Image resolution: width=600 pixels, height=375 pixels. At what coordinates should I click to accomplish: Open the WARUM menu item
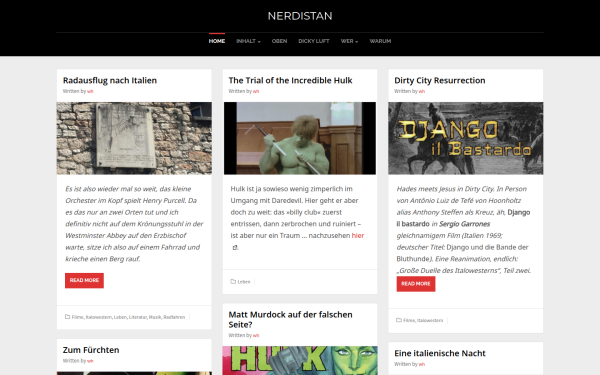[x=380, y=41]
